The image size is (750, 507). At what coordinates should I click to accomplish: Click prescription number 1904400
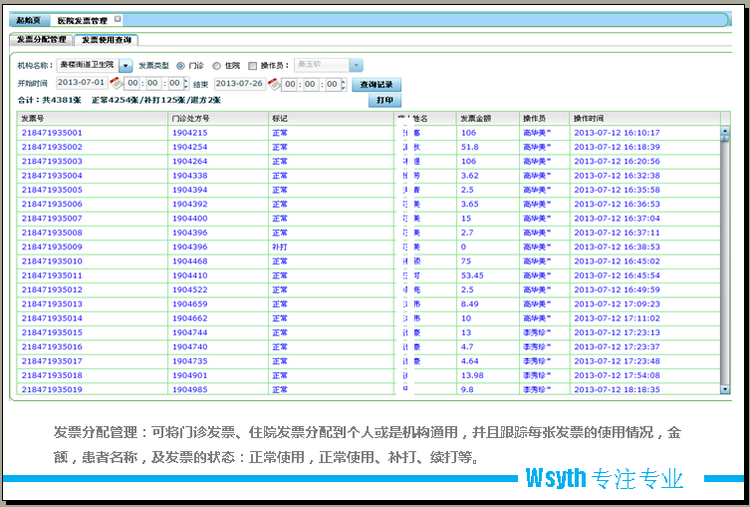190,219
